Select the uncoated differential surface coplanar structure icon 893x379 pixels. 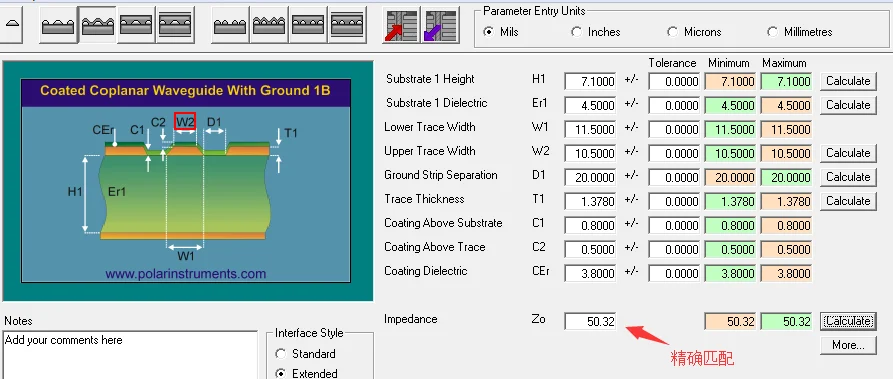point(230,25)
